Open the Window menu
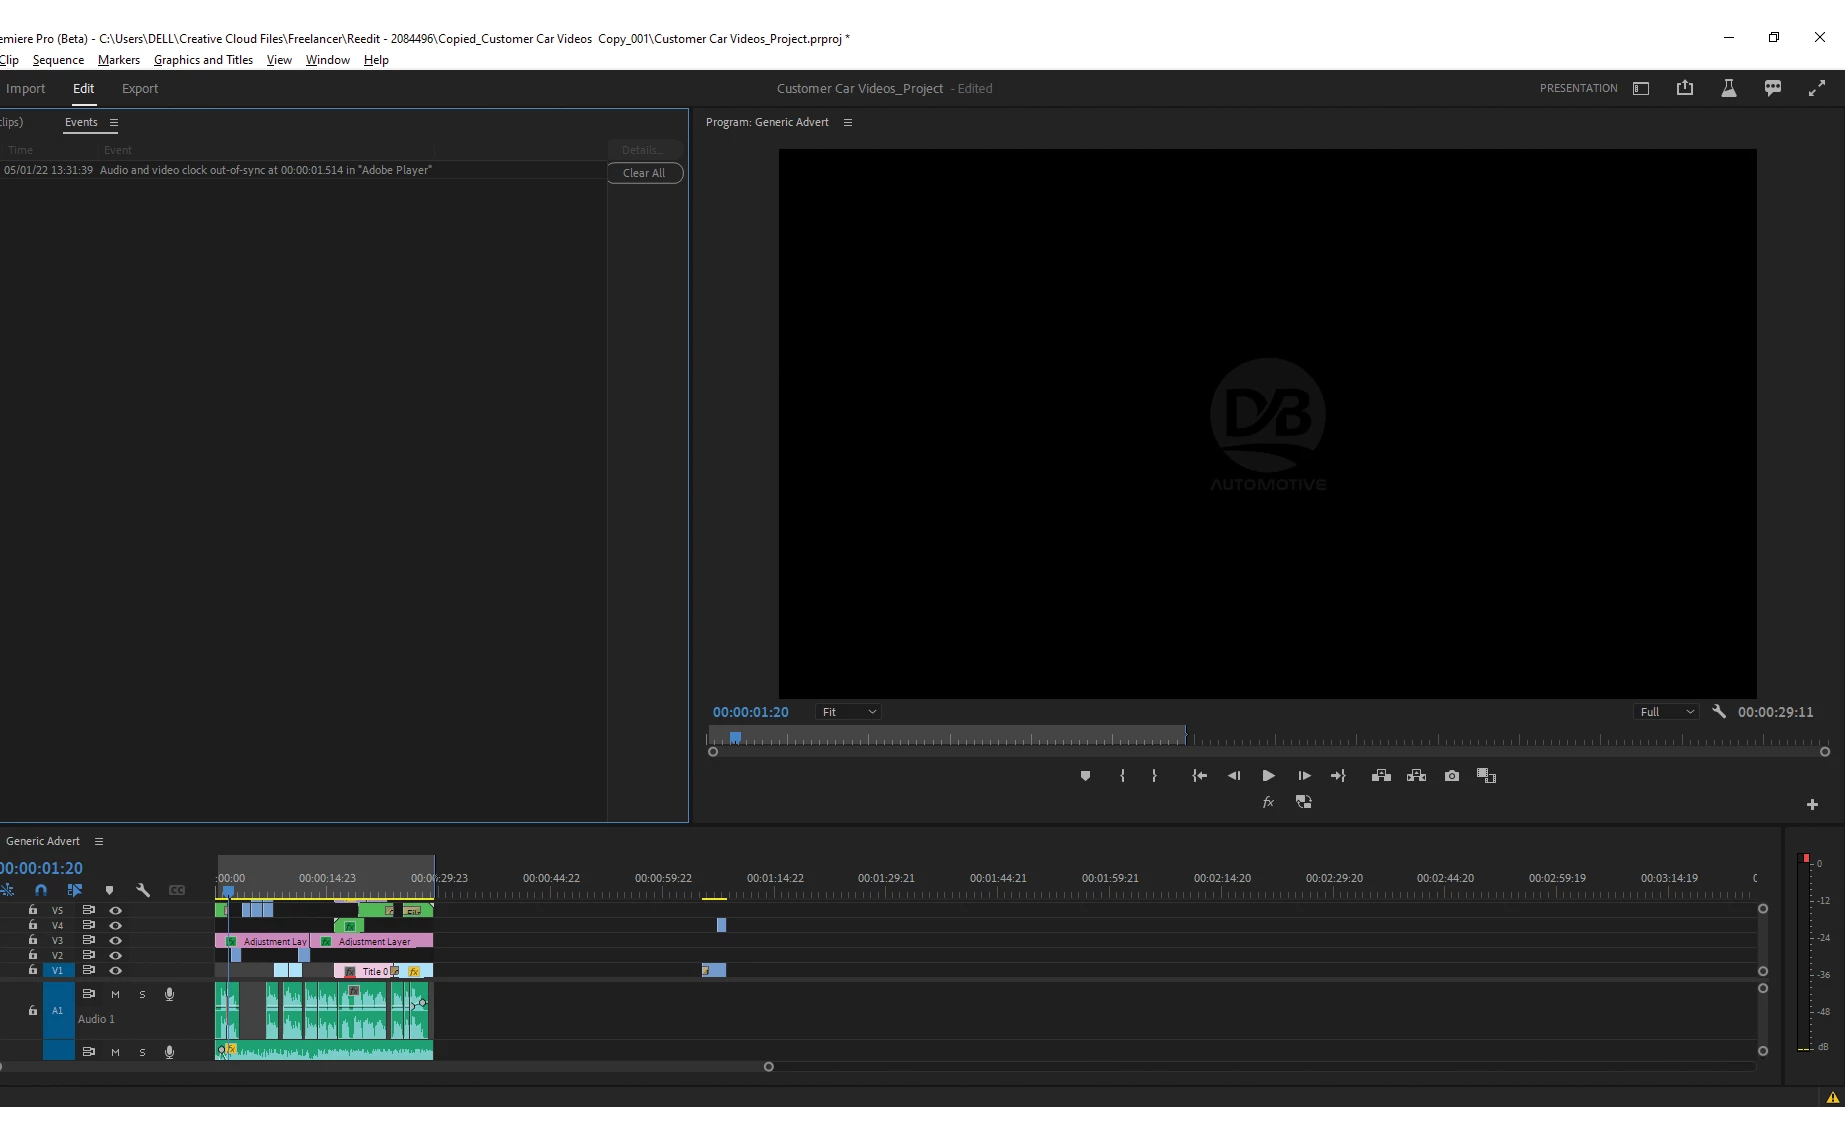Screen dimensions: 1845x1134 click(328, 60)
